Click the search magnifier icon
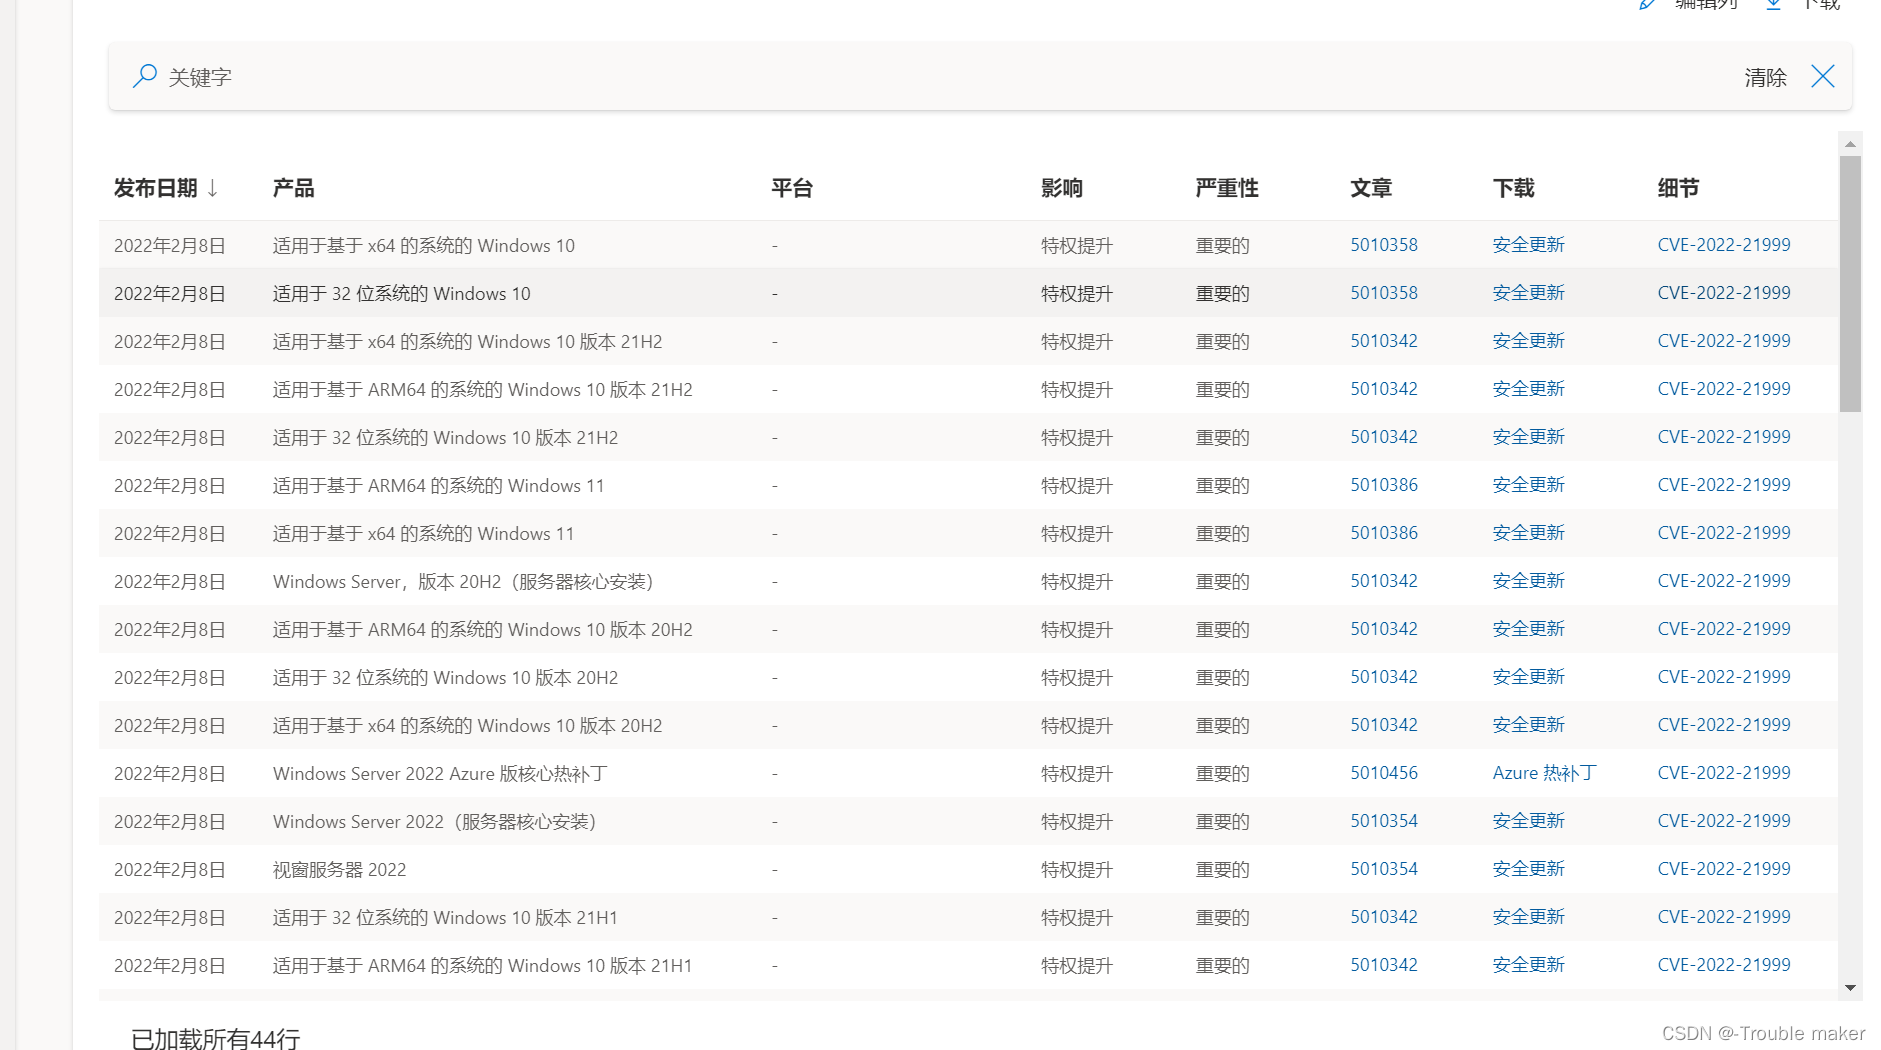 tap(145, 76)
